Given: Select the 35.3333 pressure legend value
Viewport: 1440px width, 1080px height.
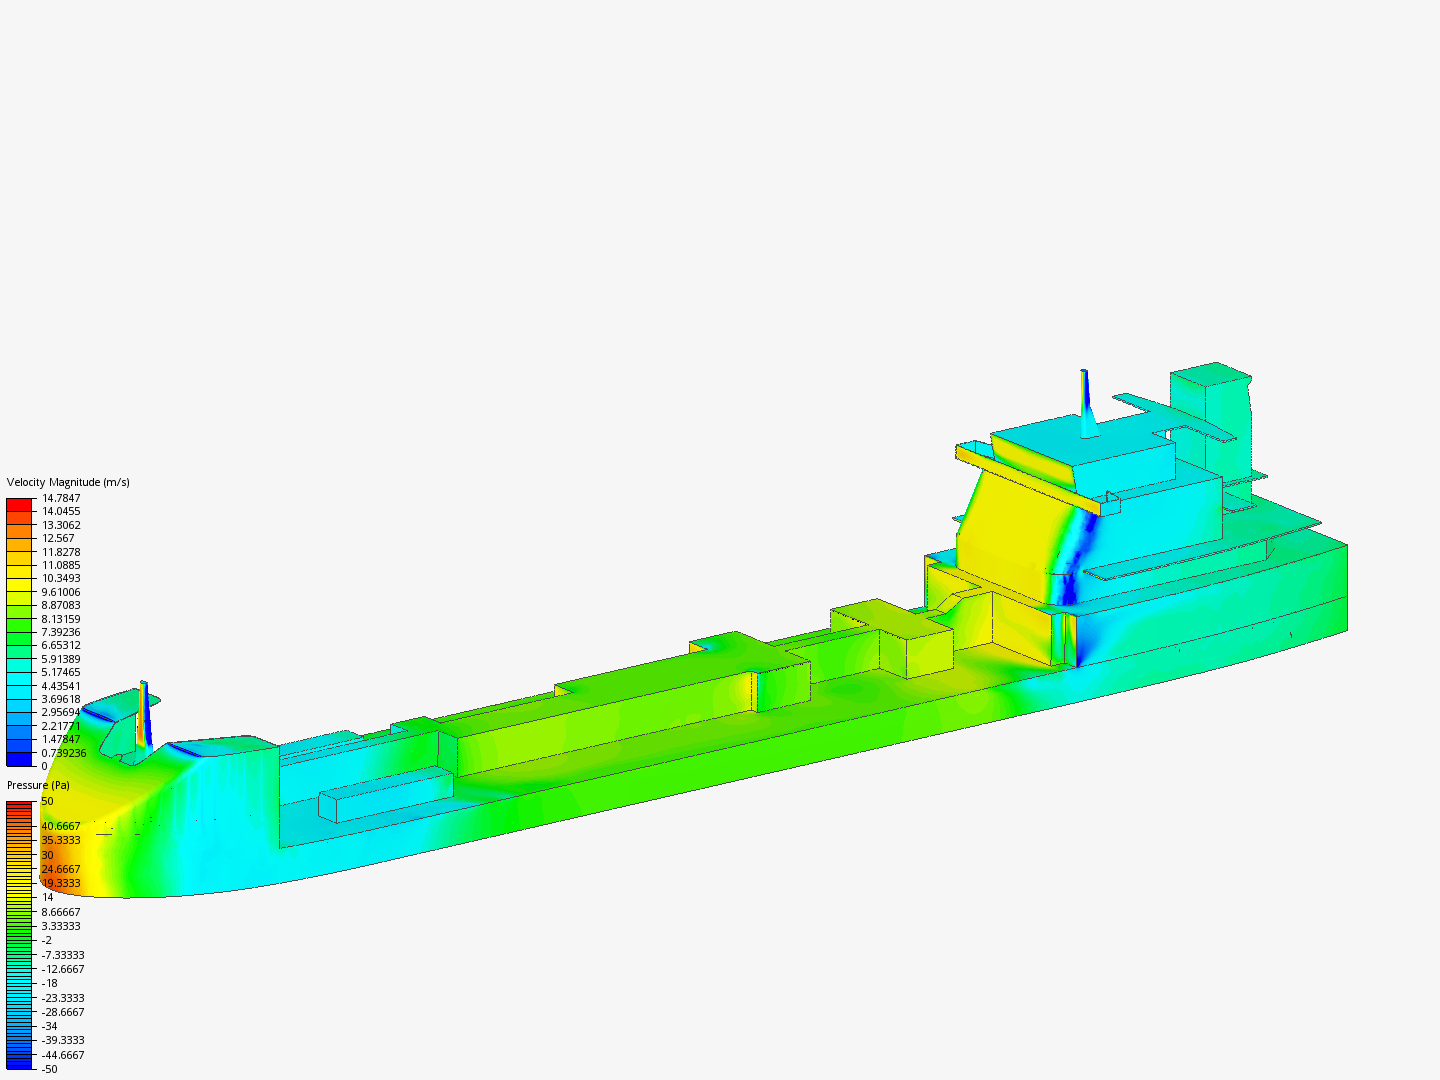Looking at the screenshot, I should point(61,840).
